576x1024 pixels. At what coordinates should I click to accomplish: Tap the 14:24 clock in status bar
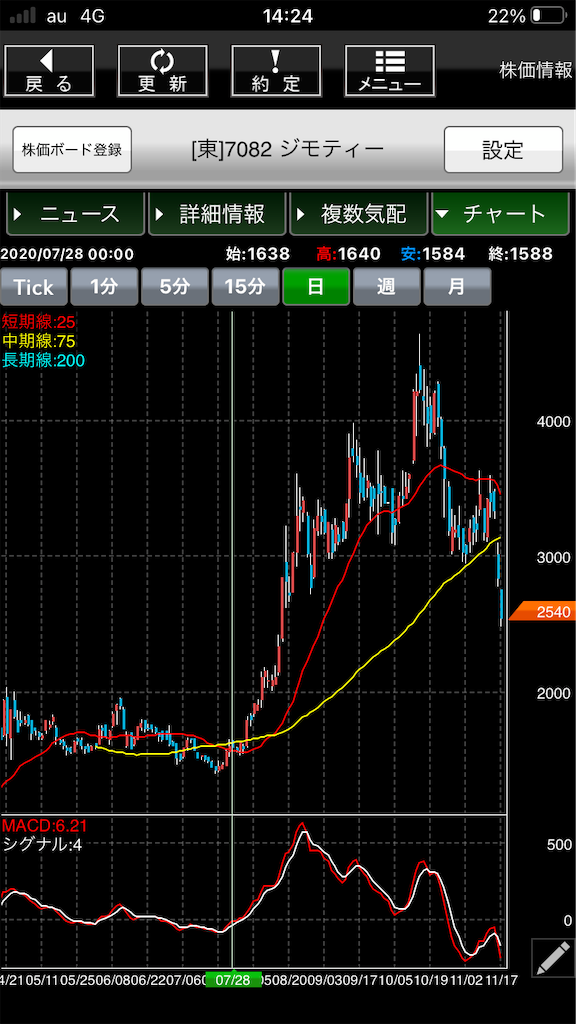287,16
